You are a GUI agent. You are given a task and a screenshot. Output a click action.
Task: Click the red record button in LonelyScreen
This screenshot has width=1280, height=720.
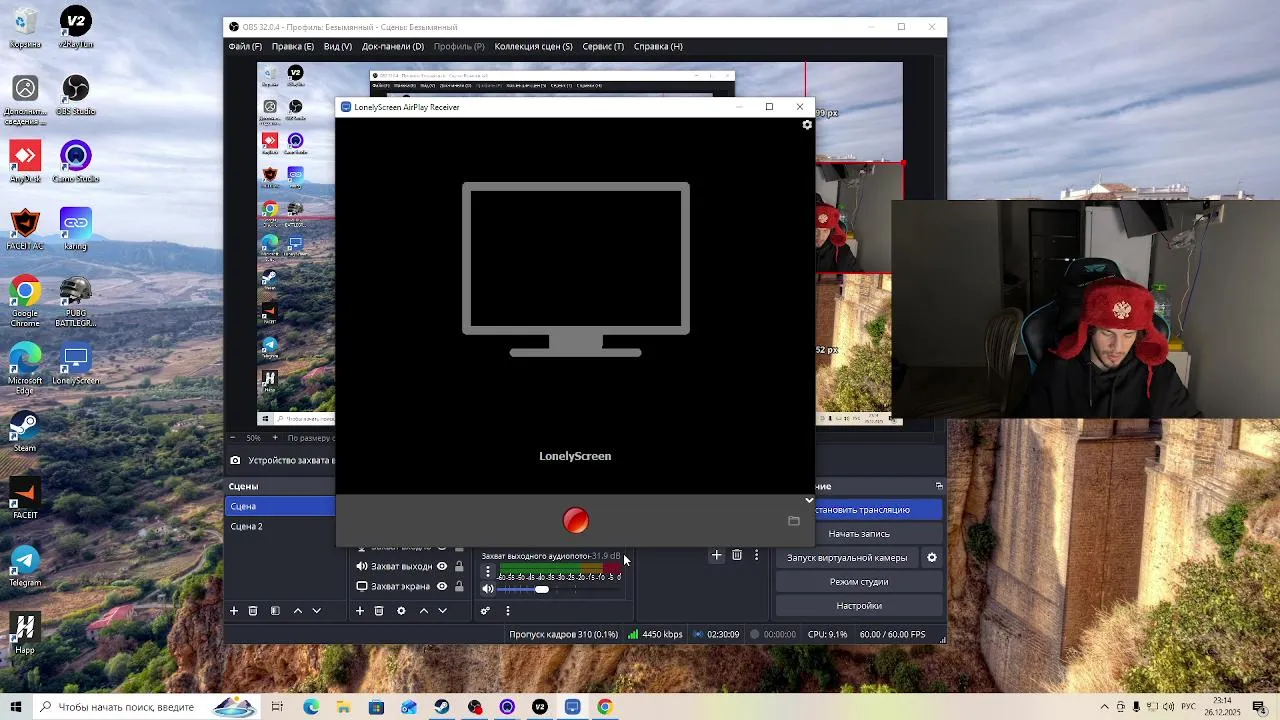575,520
